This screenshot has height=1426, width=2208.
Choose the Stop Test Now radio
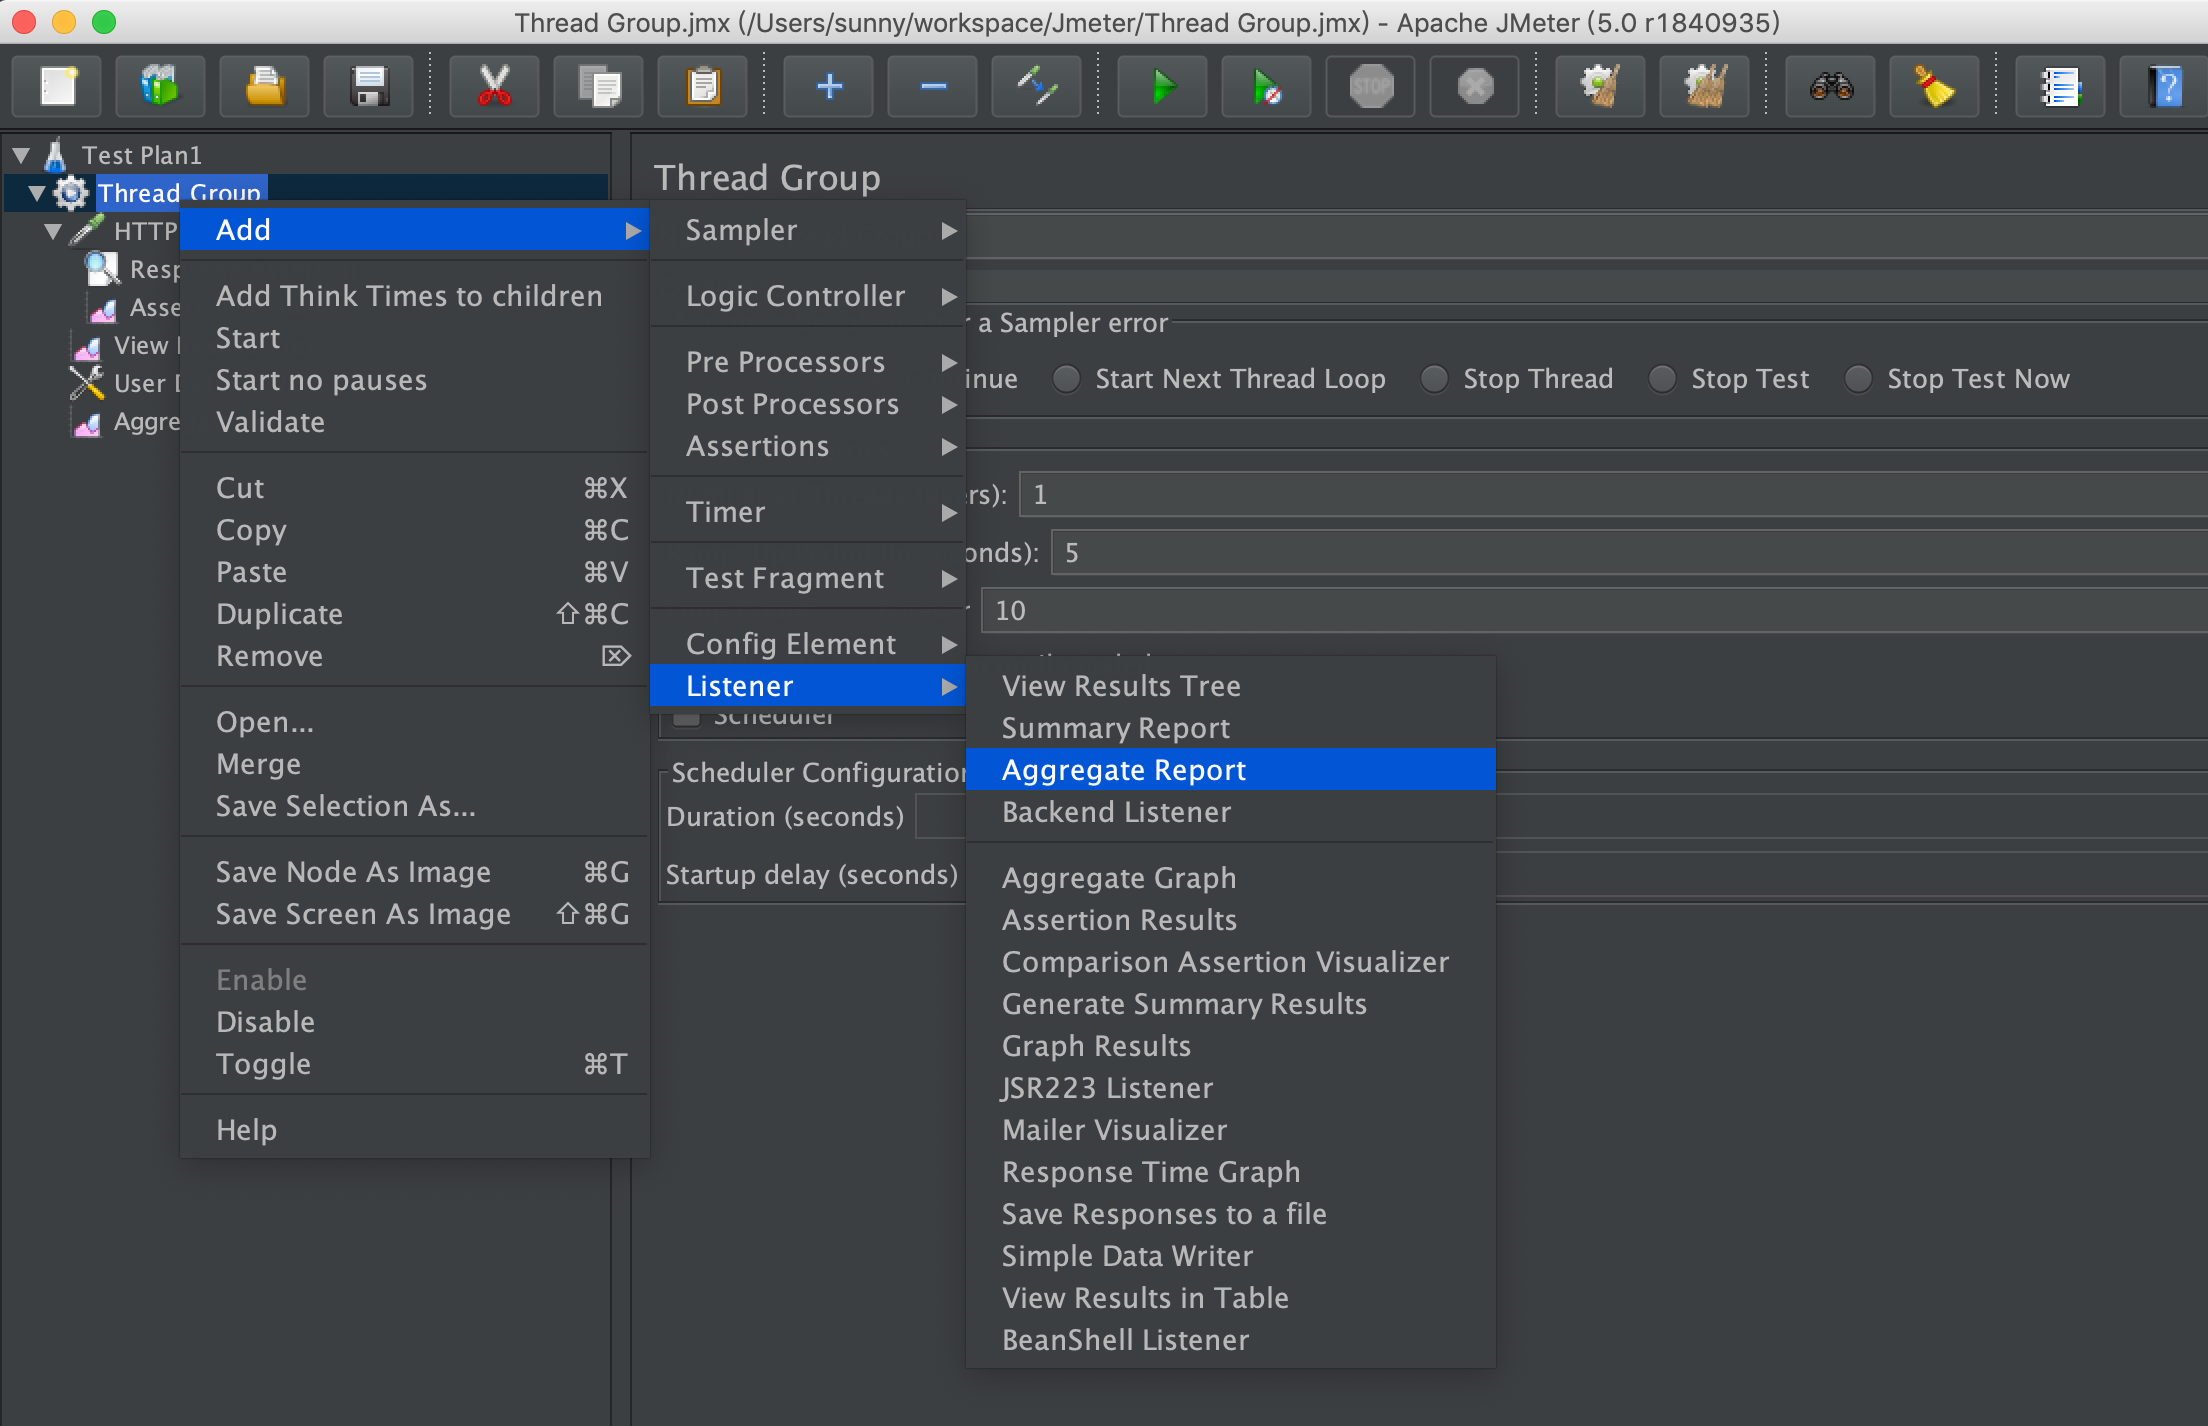click(1859, 379)
